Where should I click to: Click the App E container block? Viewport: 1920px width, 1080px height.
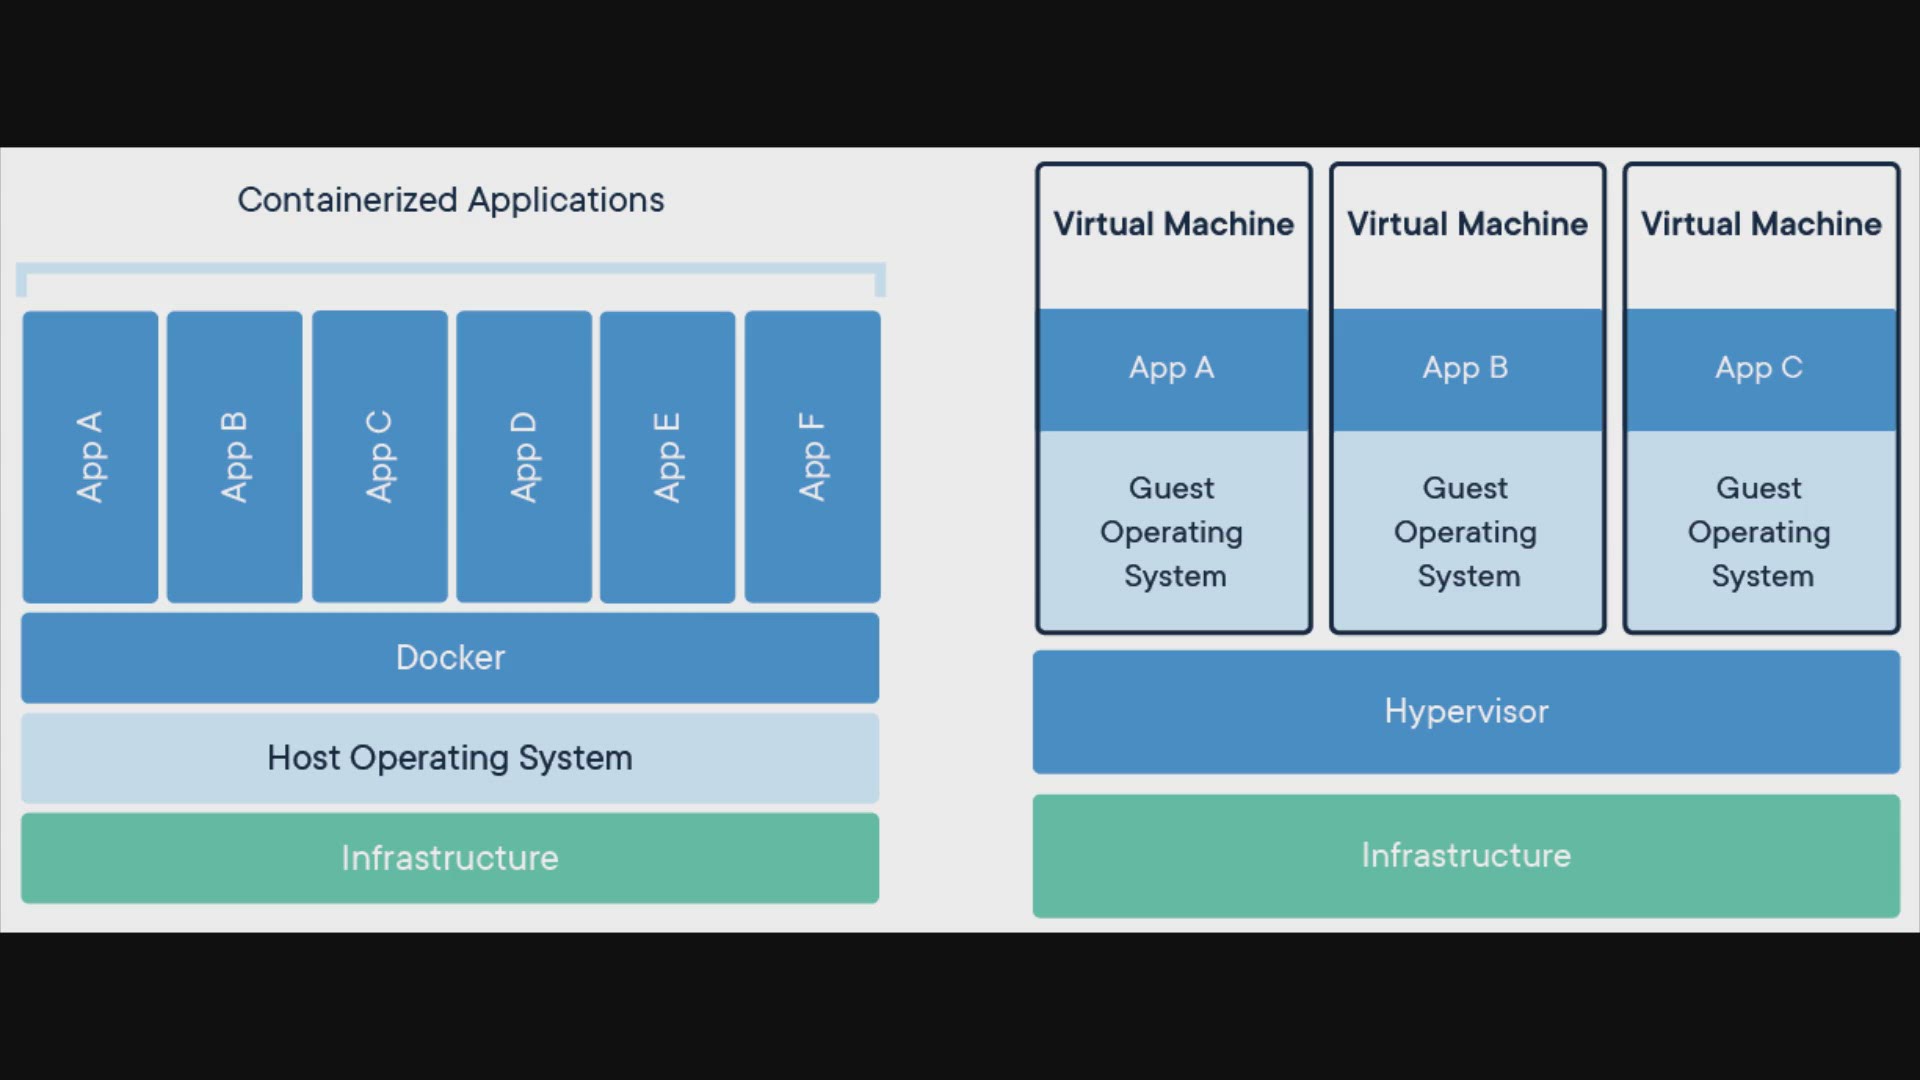(667, 457)
